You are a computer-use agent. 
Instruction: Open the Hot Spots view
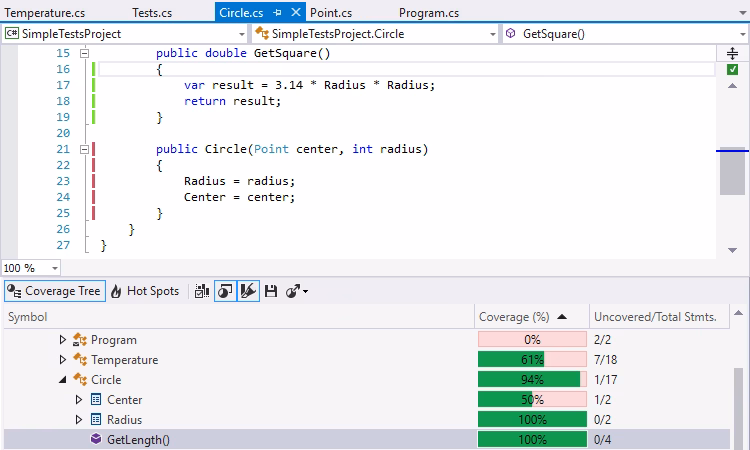point(145,291)
